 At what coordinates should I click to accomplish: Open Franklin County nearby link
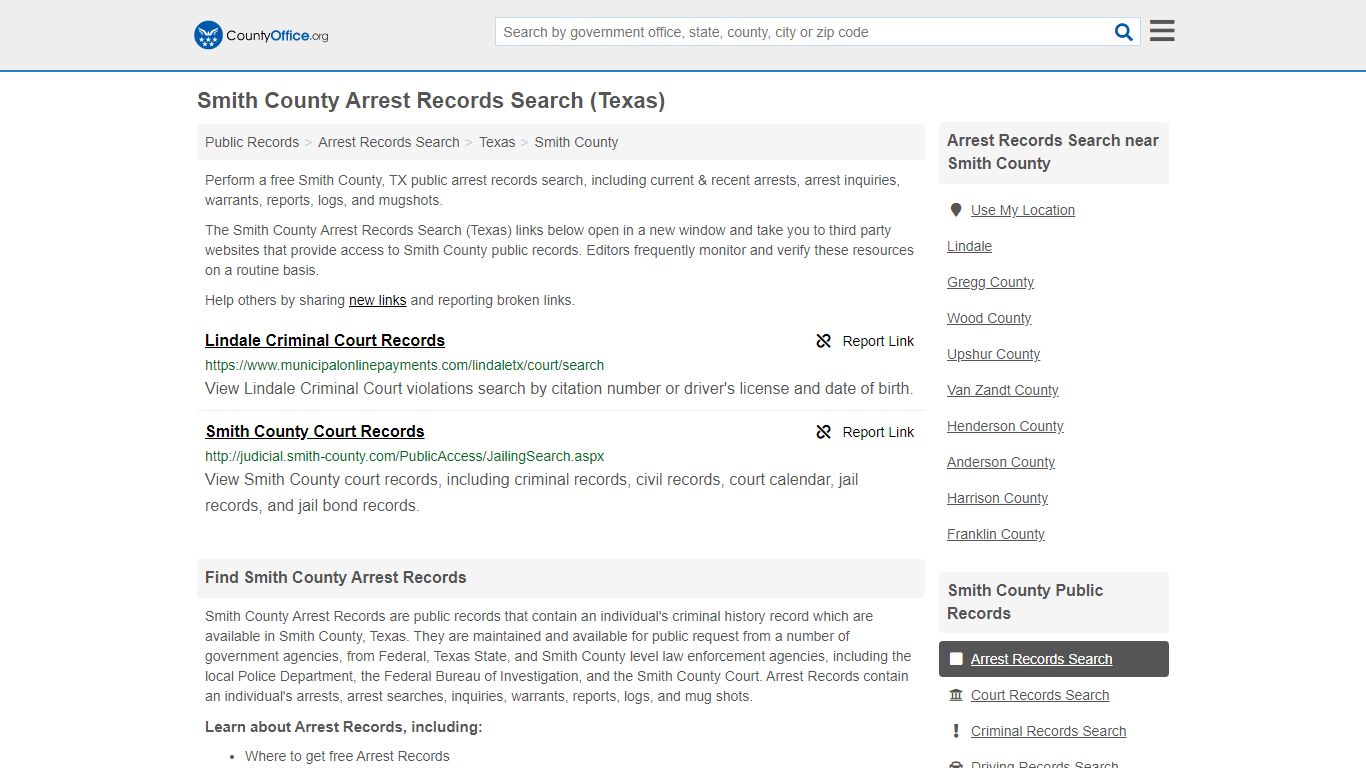click(996, 534)
